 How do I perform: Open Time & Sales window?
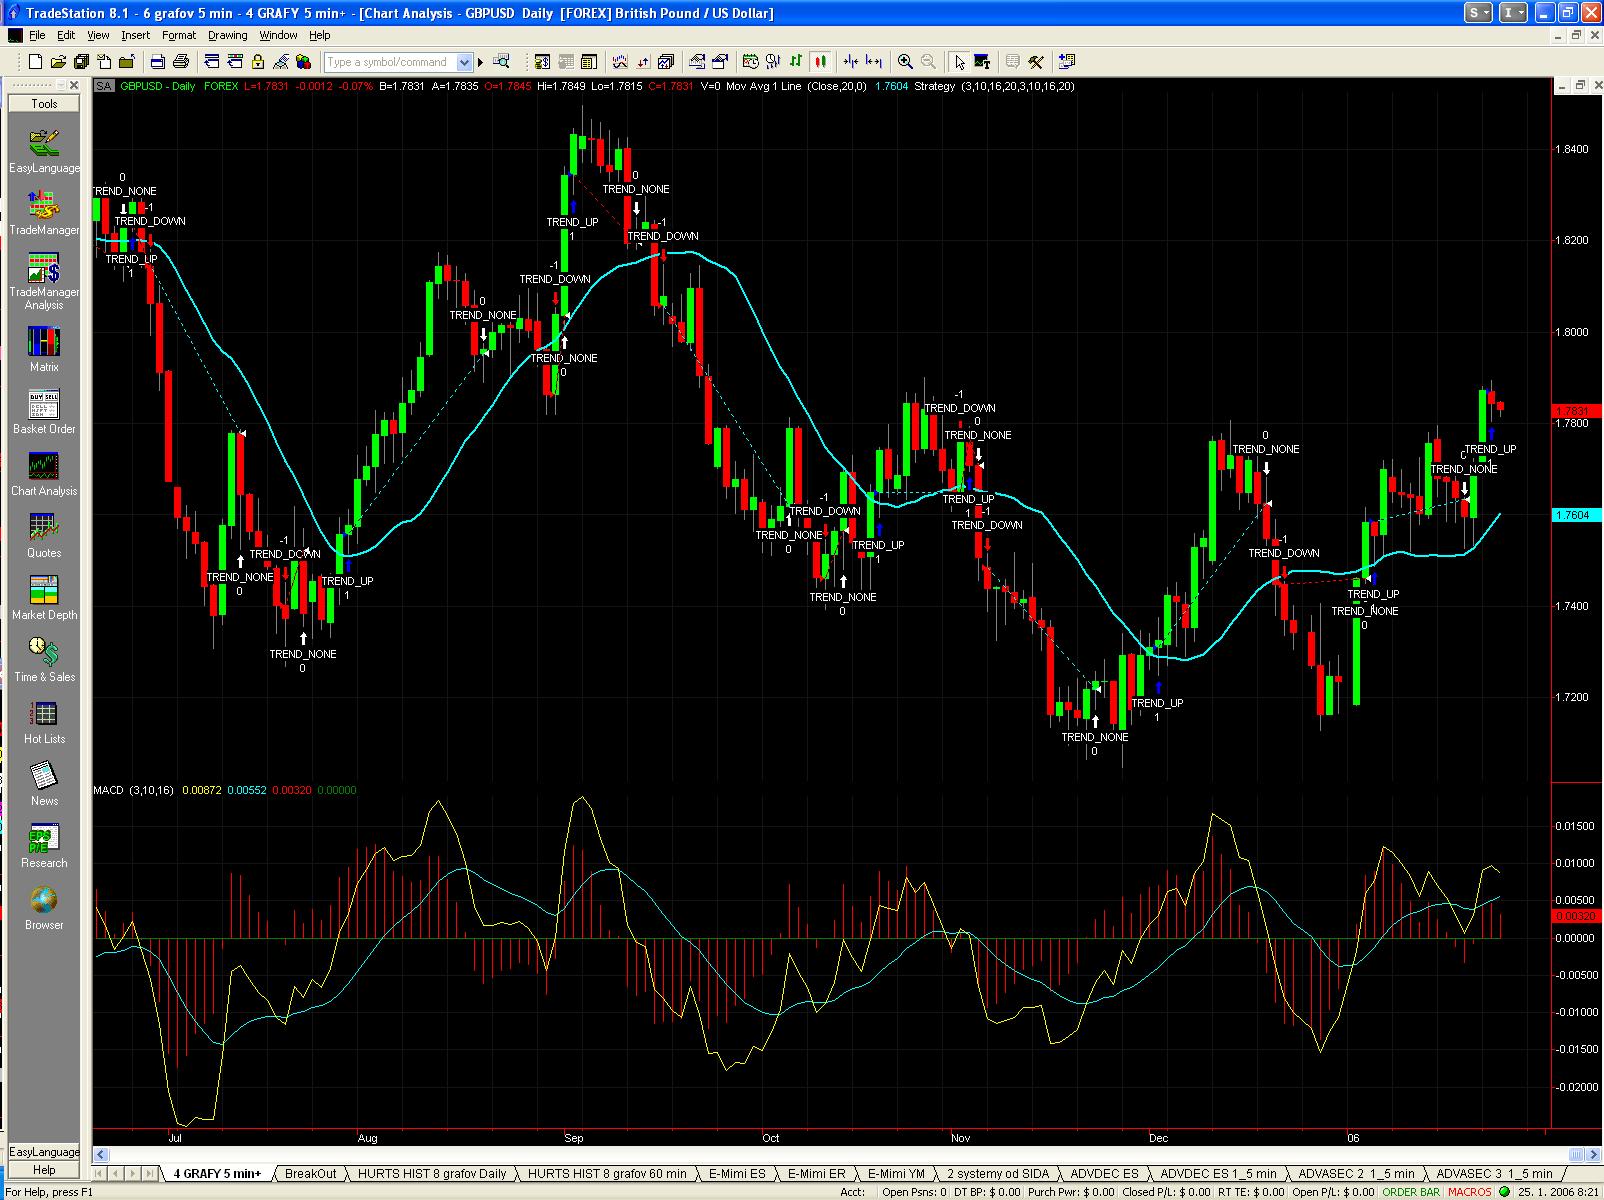click(x=44, y=659)
